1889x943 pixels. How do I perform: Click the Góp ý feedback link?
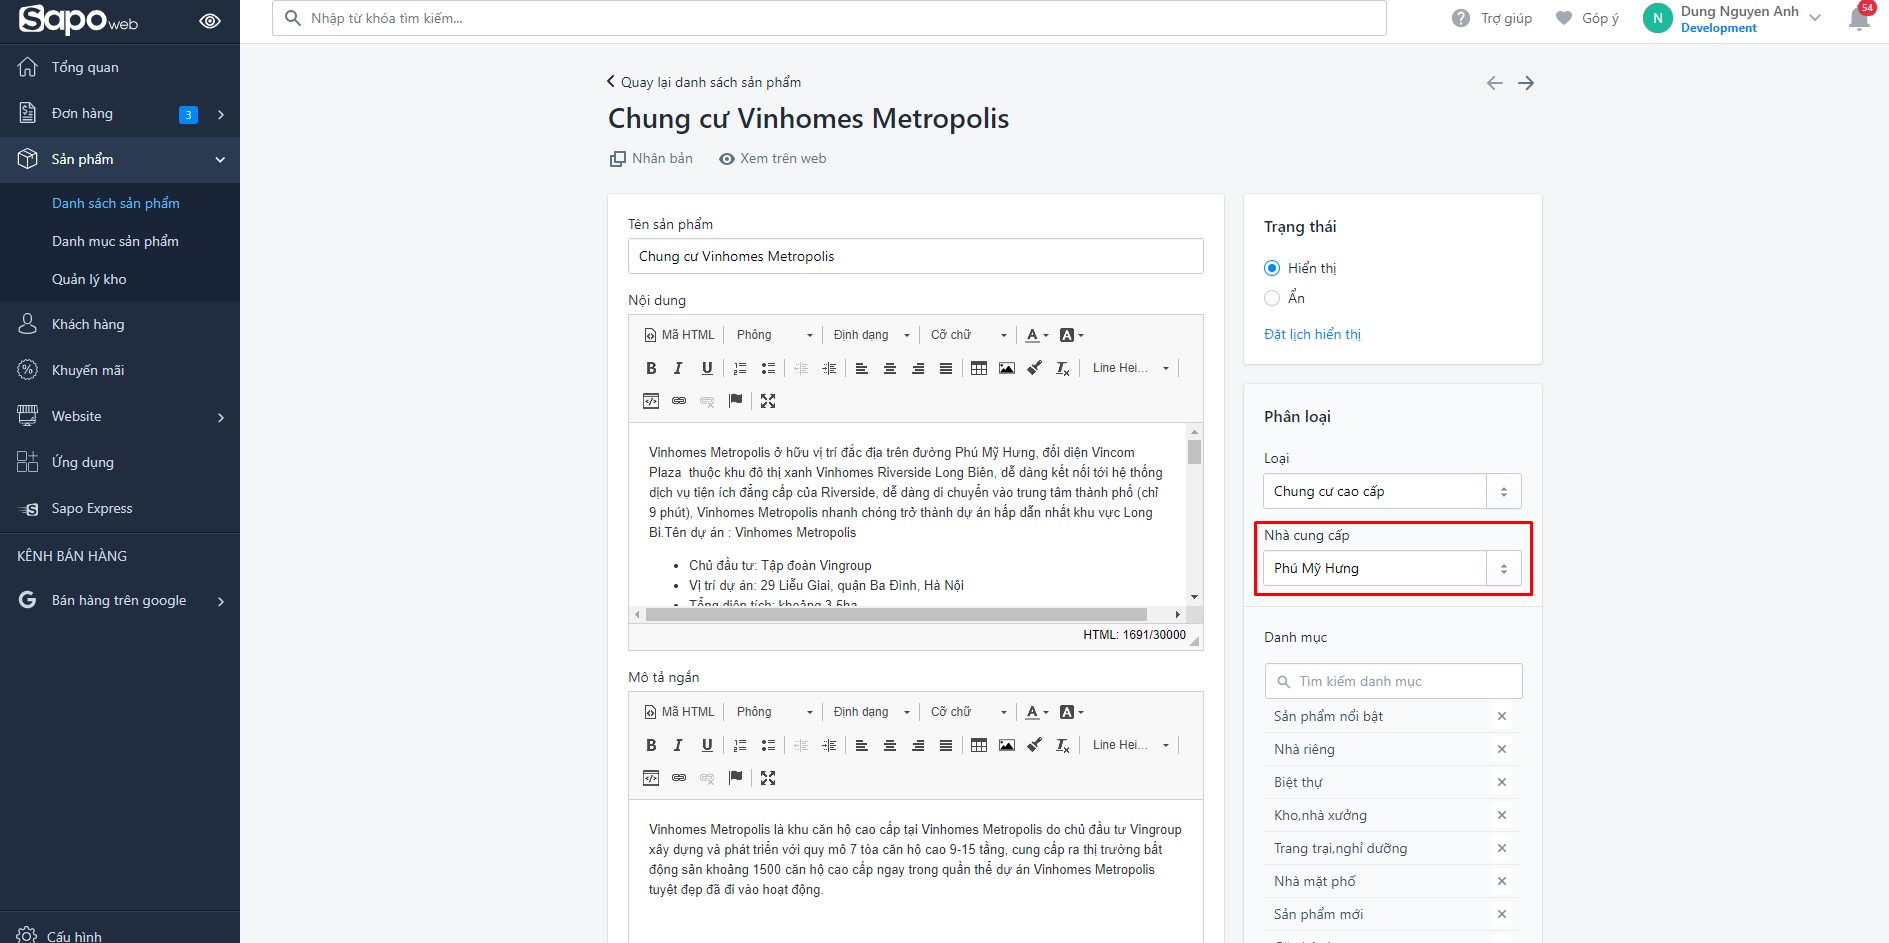1587,18
